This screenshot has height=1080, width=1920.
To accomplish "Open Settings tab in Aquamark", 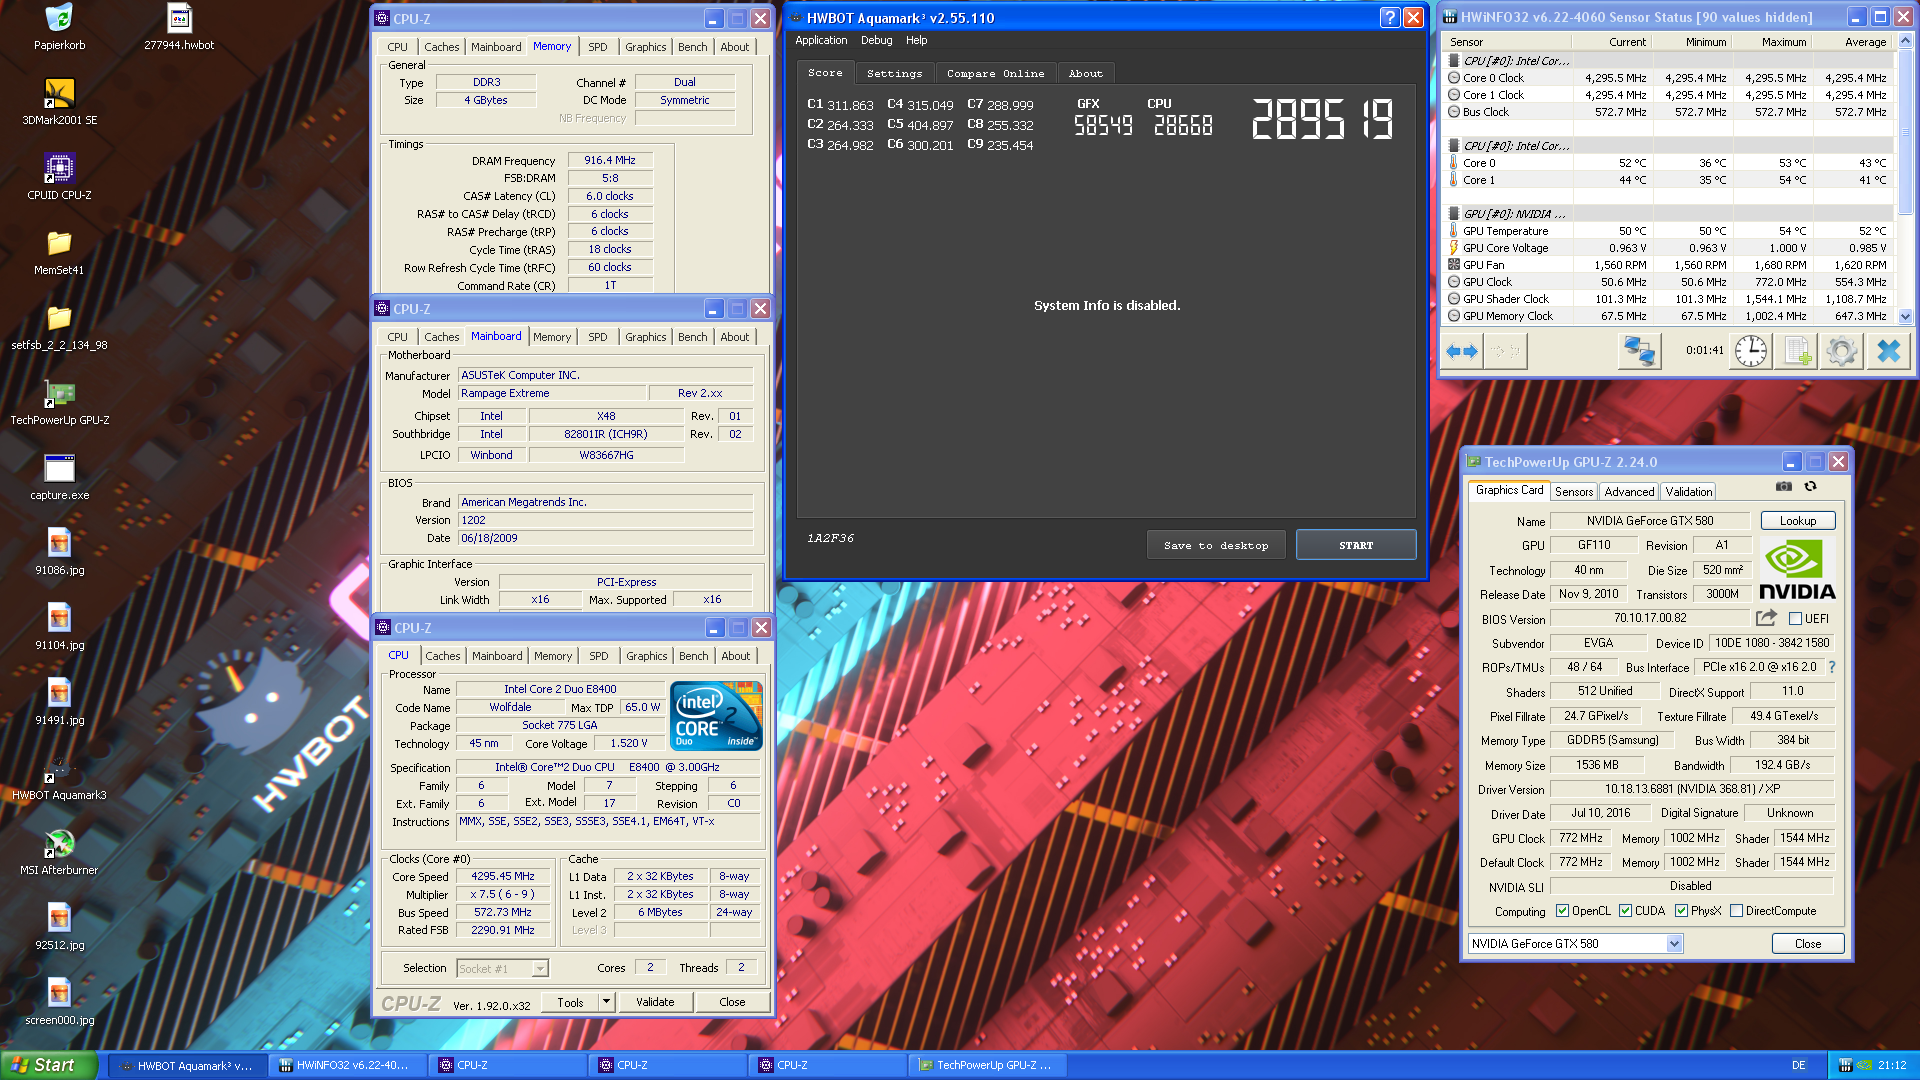I will [894, 73].
